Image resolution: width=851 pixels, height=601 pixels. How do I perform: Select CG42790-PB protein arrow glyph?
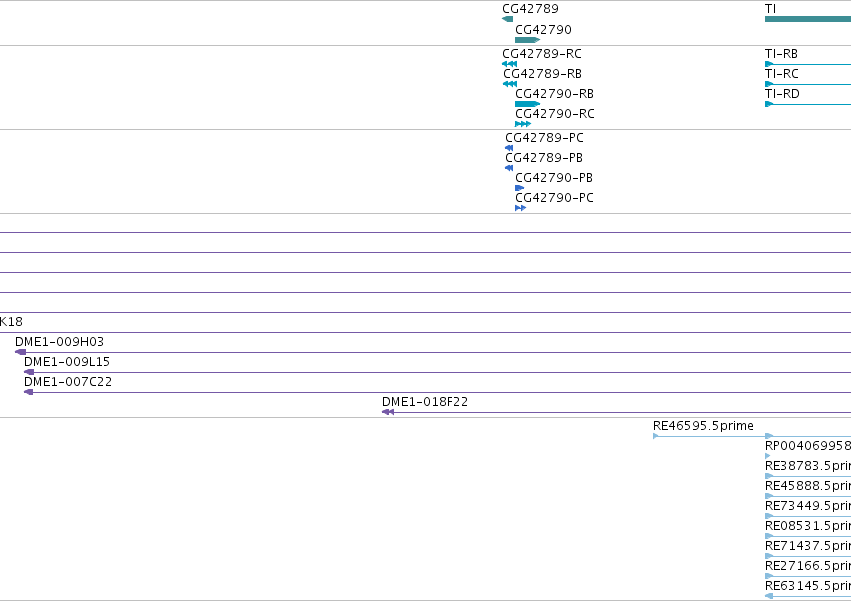(519, 188)
